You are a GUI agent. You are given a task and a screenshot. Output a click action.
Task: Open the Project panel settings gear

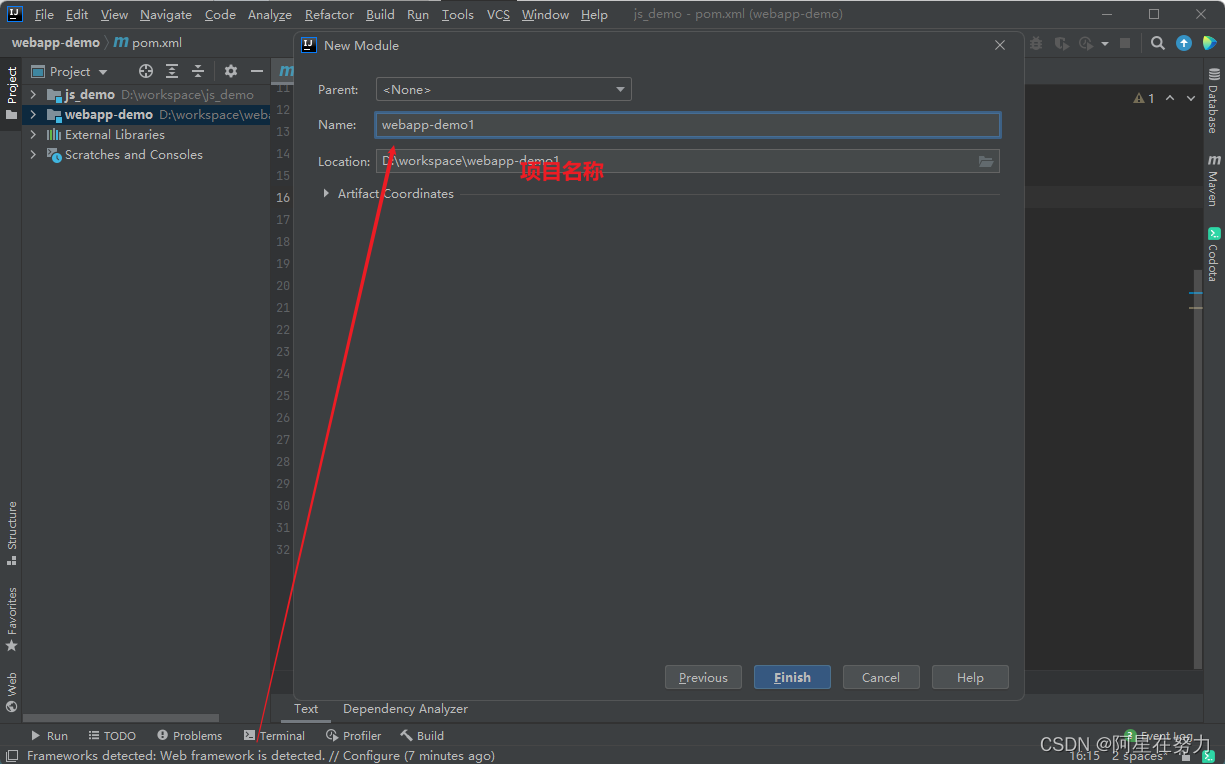tap(231, 71)
